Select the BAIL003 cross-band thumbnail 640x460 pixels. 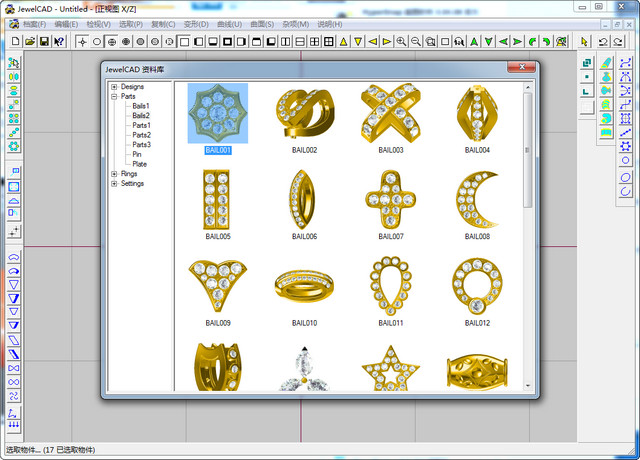(x=391, y=113)
